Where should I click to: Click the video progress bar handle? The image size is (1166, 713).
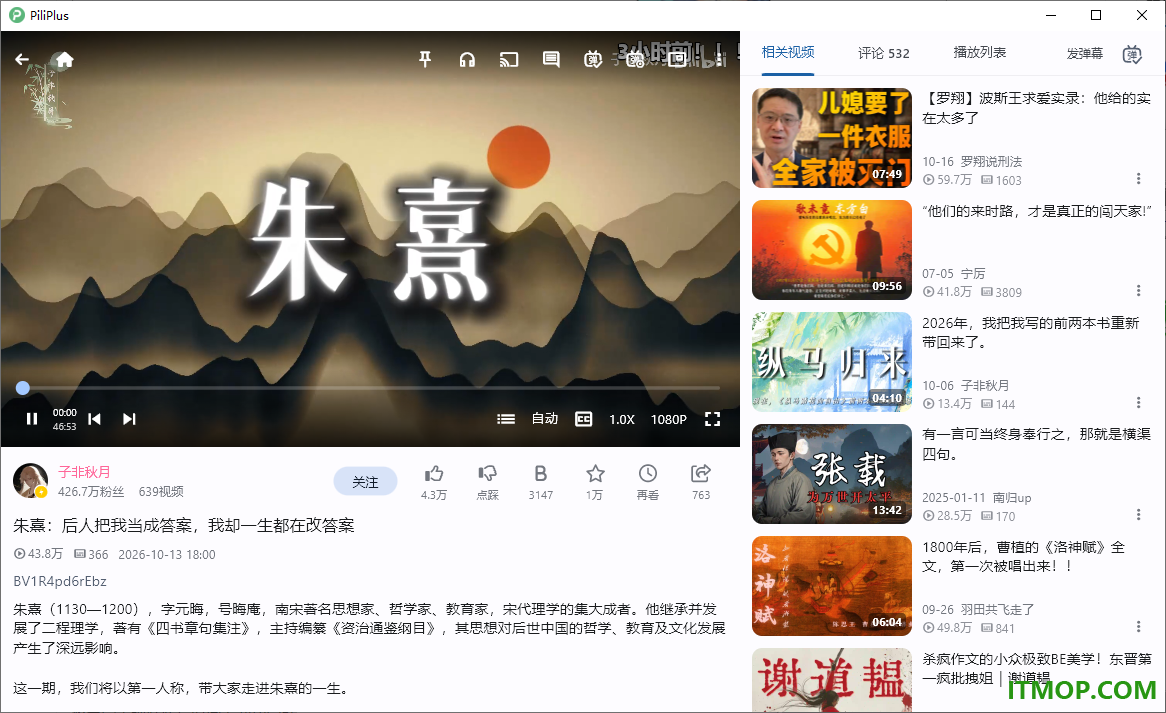(x=23, y=387)
